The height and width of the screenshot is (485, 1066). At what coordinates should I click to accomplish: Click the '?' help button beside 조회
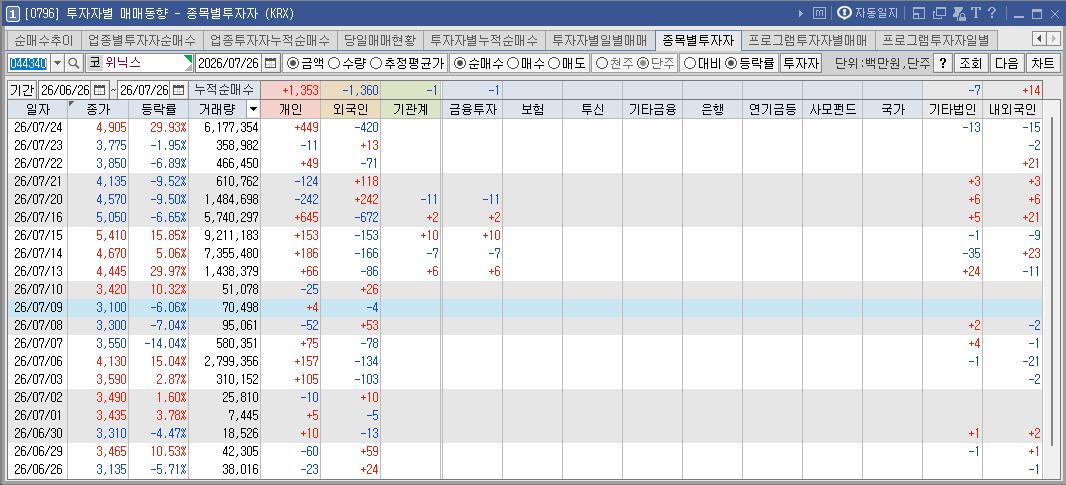pos(942,63)
